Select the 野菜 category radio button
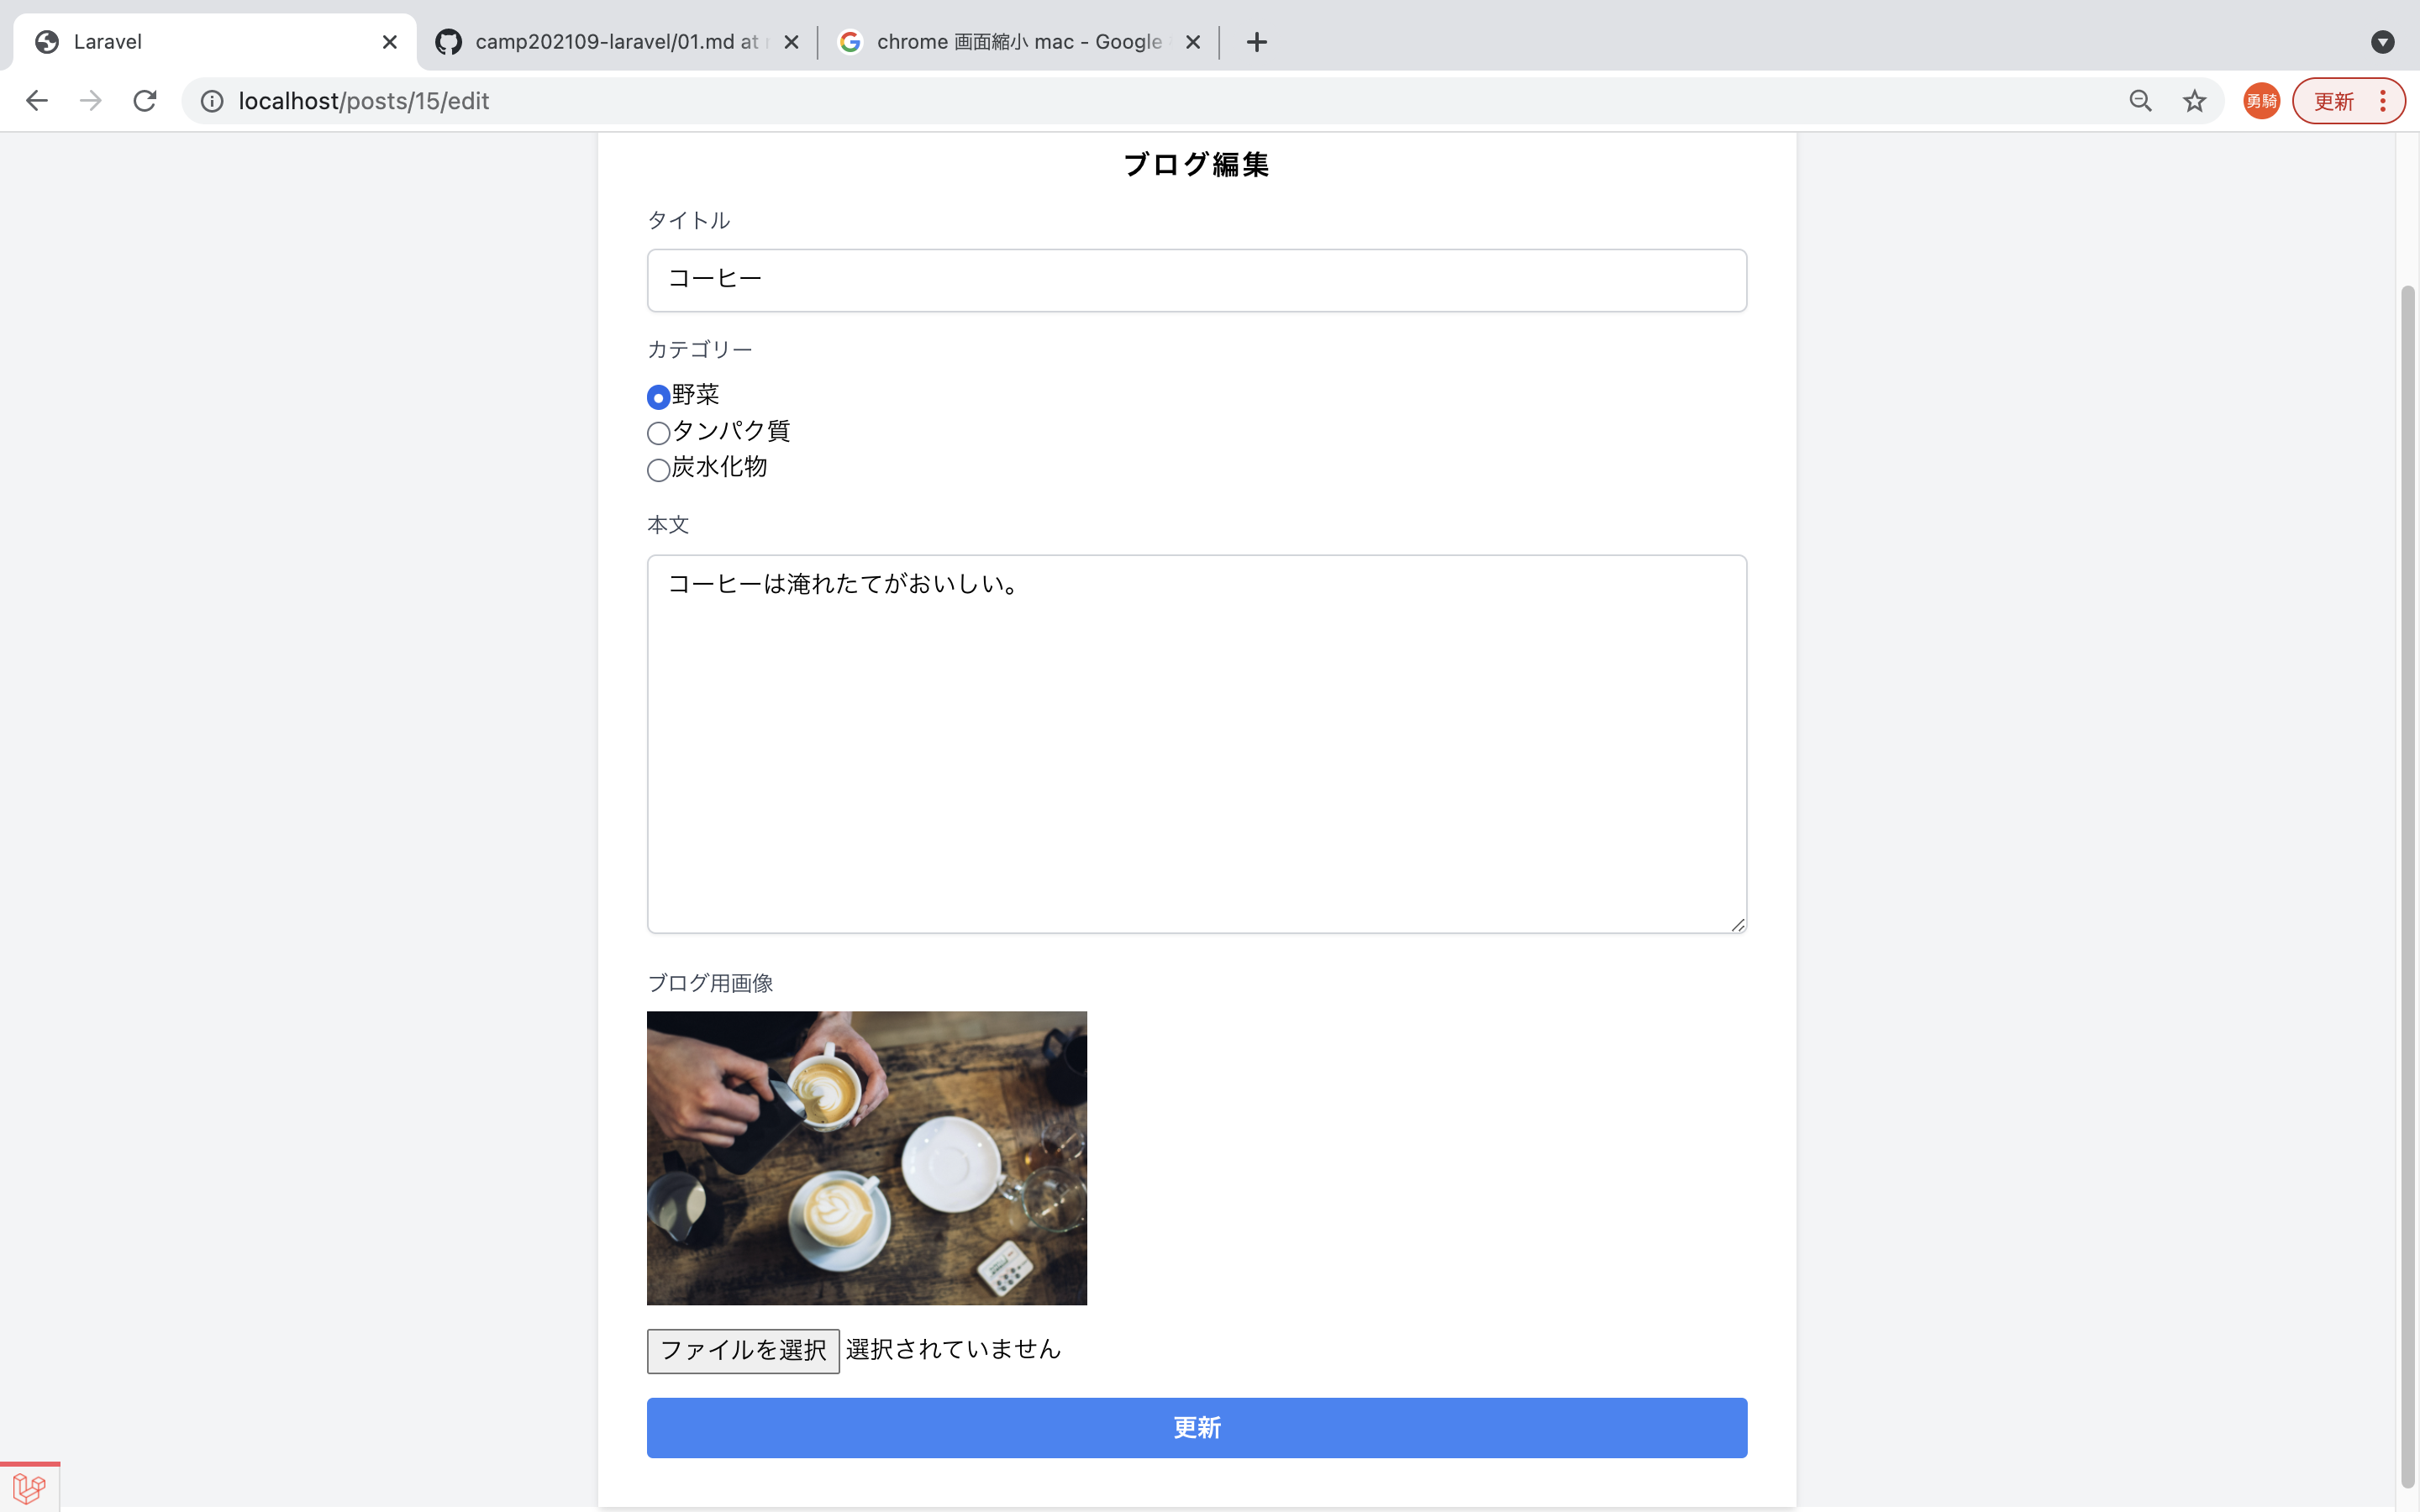Viewport: 2420px width, 1512px height. [658, 398]
